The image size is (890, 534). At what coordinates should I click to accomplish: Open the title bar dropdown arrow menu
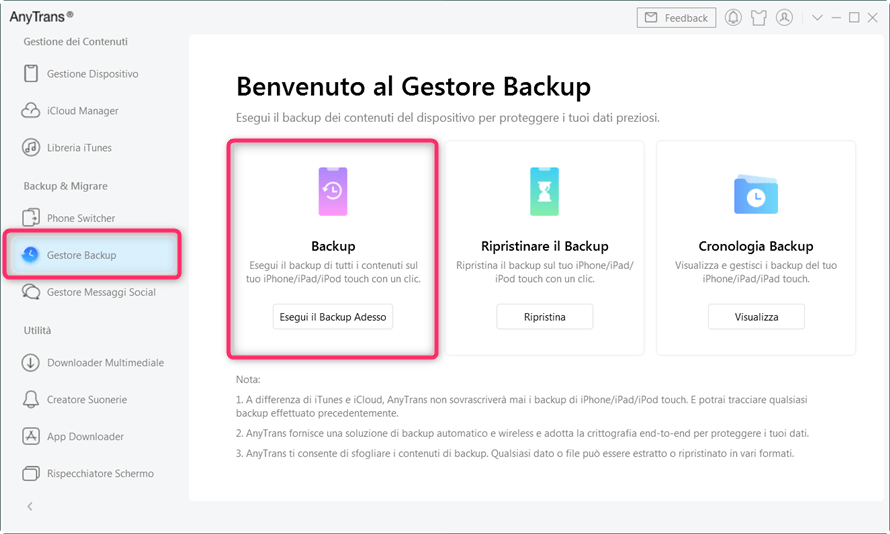pyautogui.click(x=817, y=18)
